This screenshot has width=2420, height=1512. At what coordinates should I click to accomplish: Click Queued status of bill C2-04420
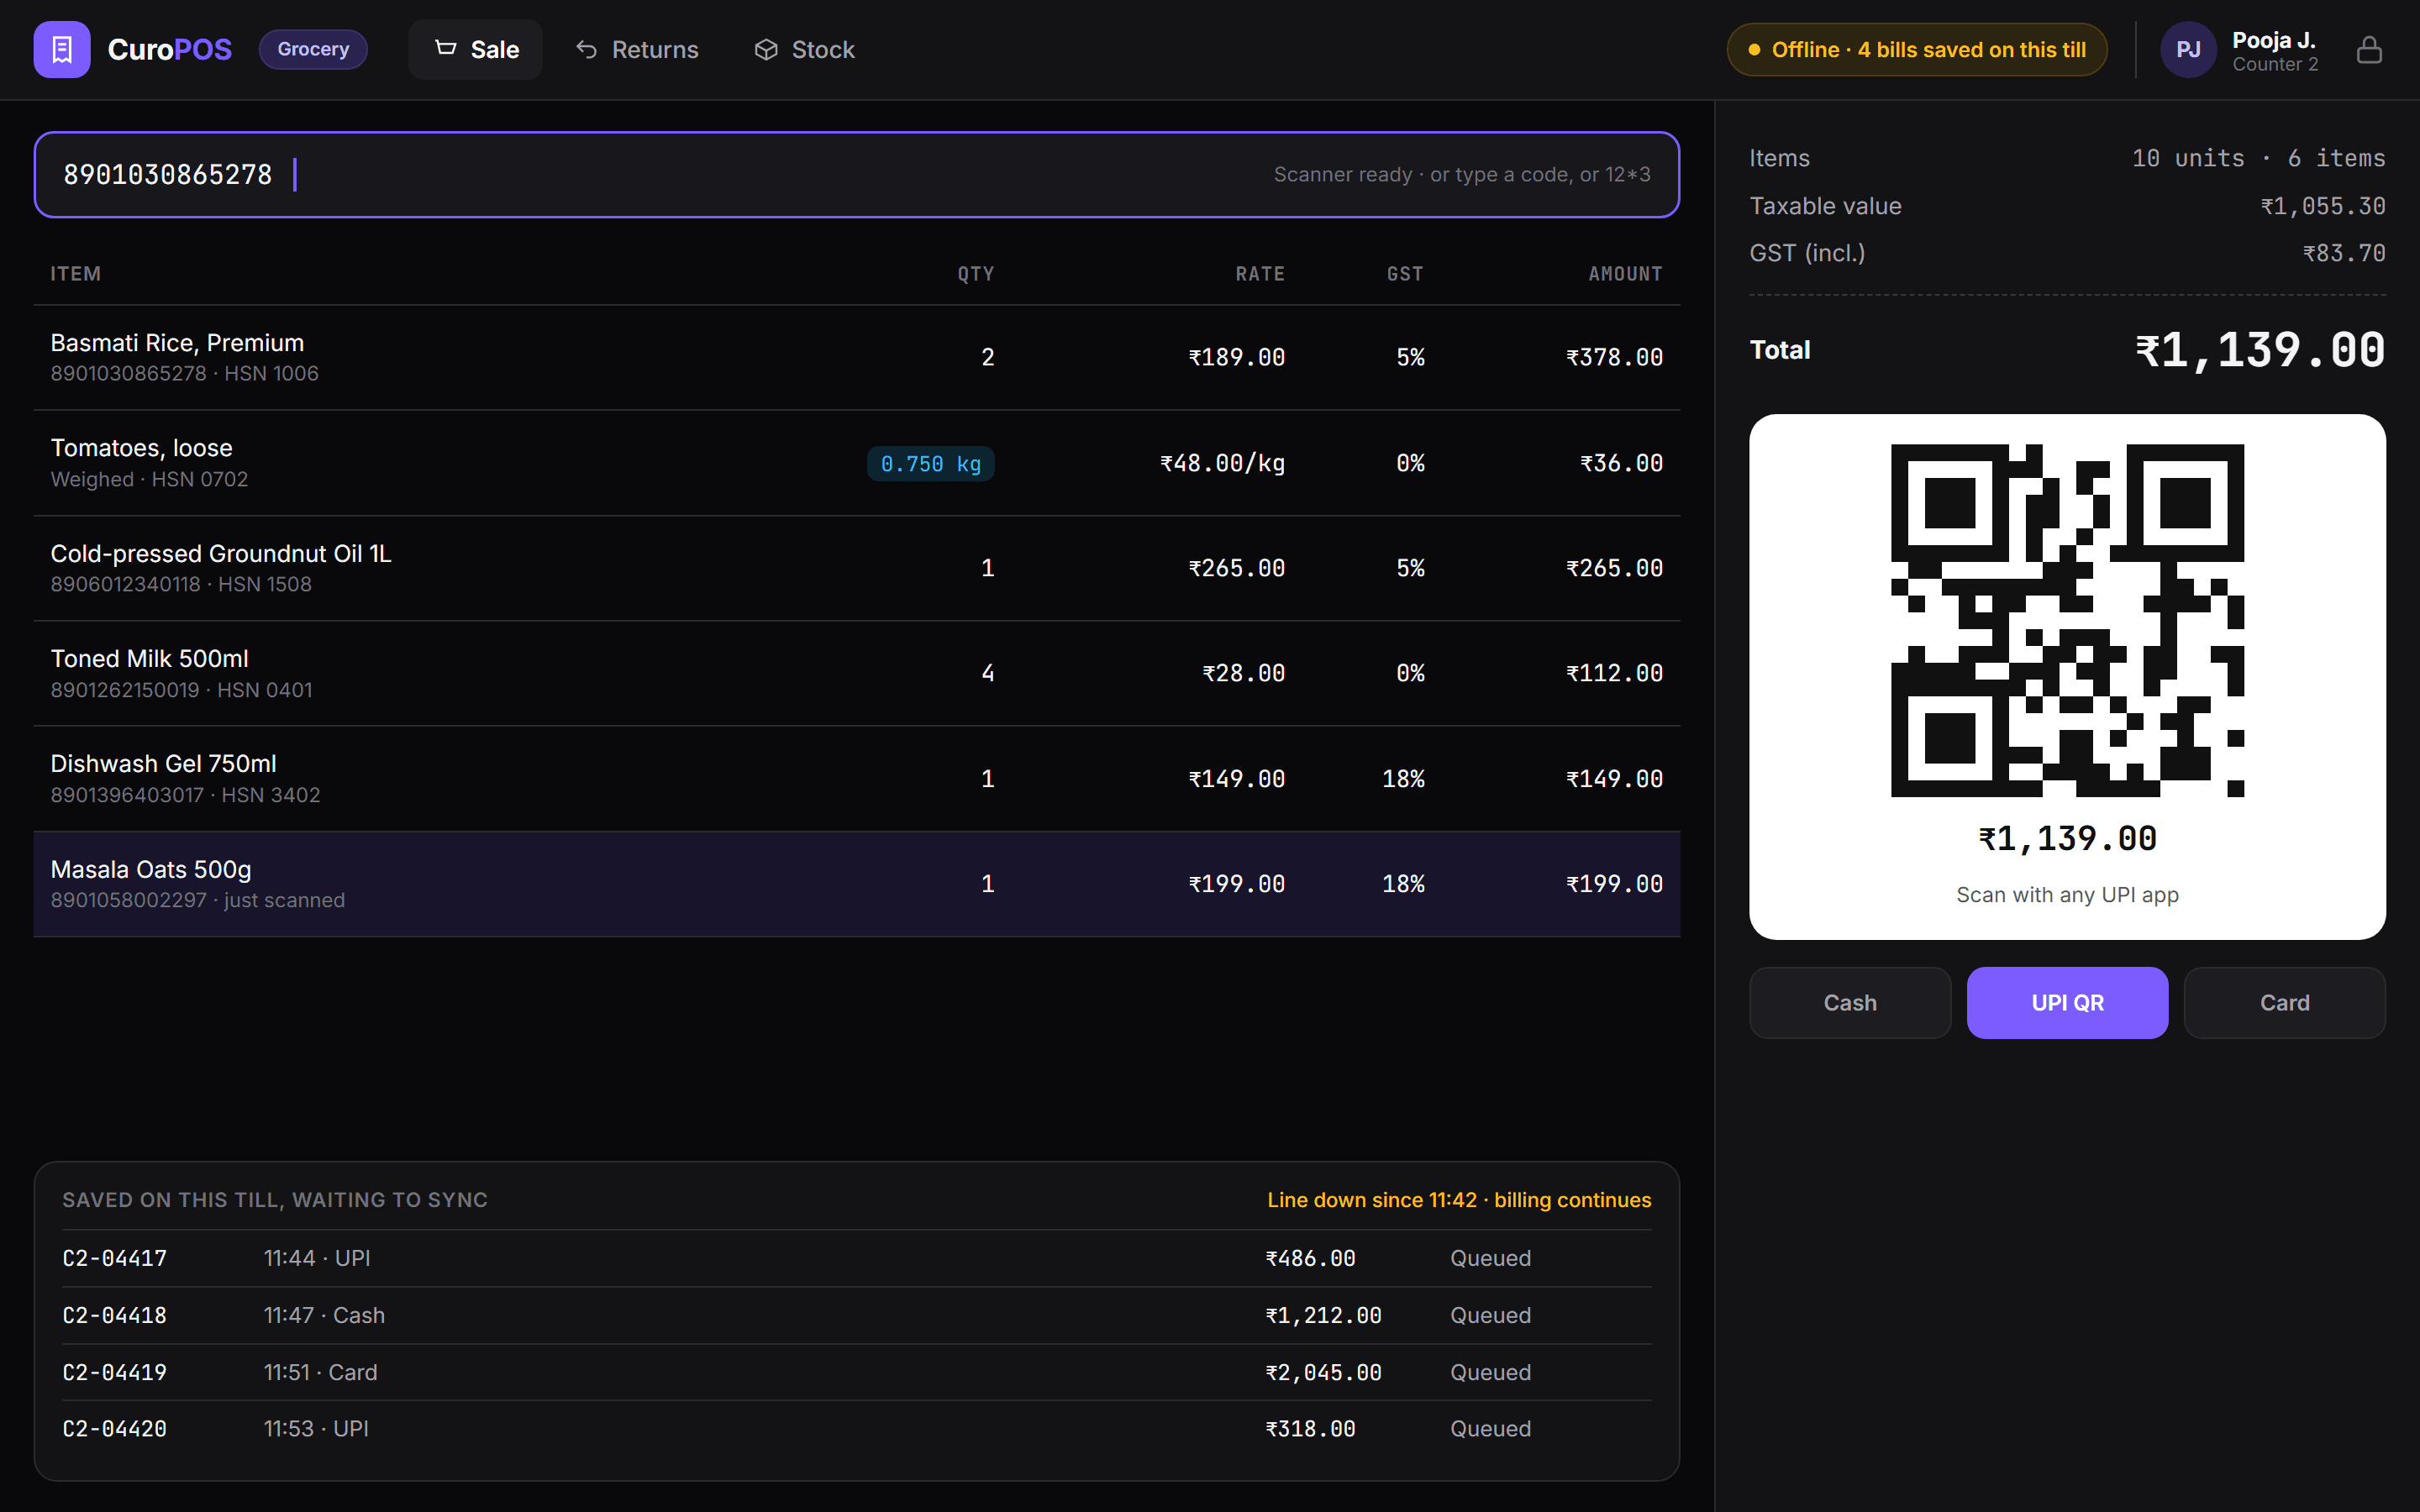(x=1490, y=1428)
